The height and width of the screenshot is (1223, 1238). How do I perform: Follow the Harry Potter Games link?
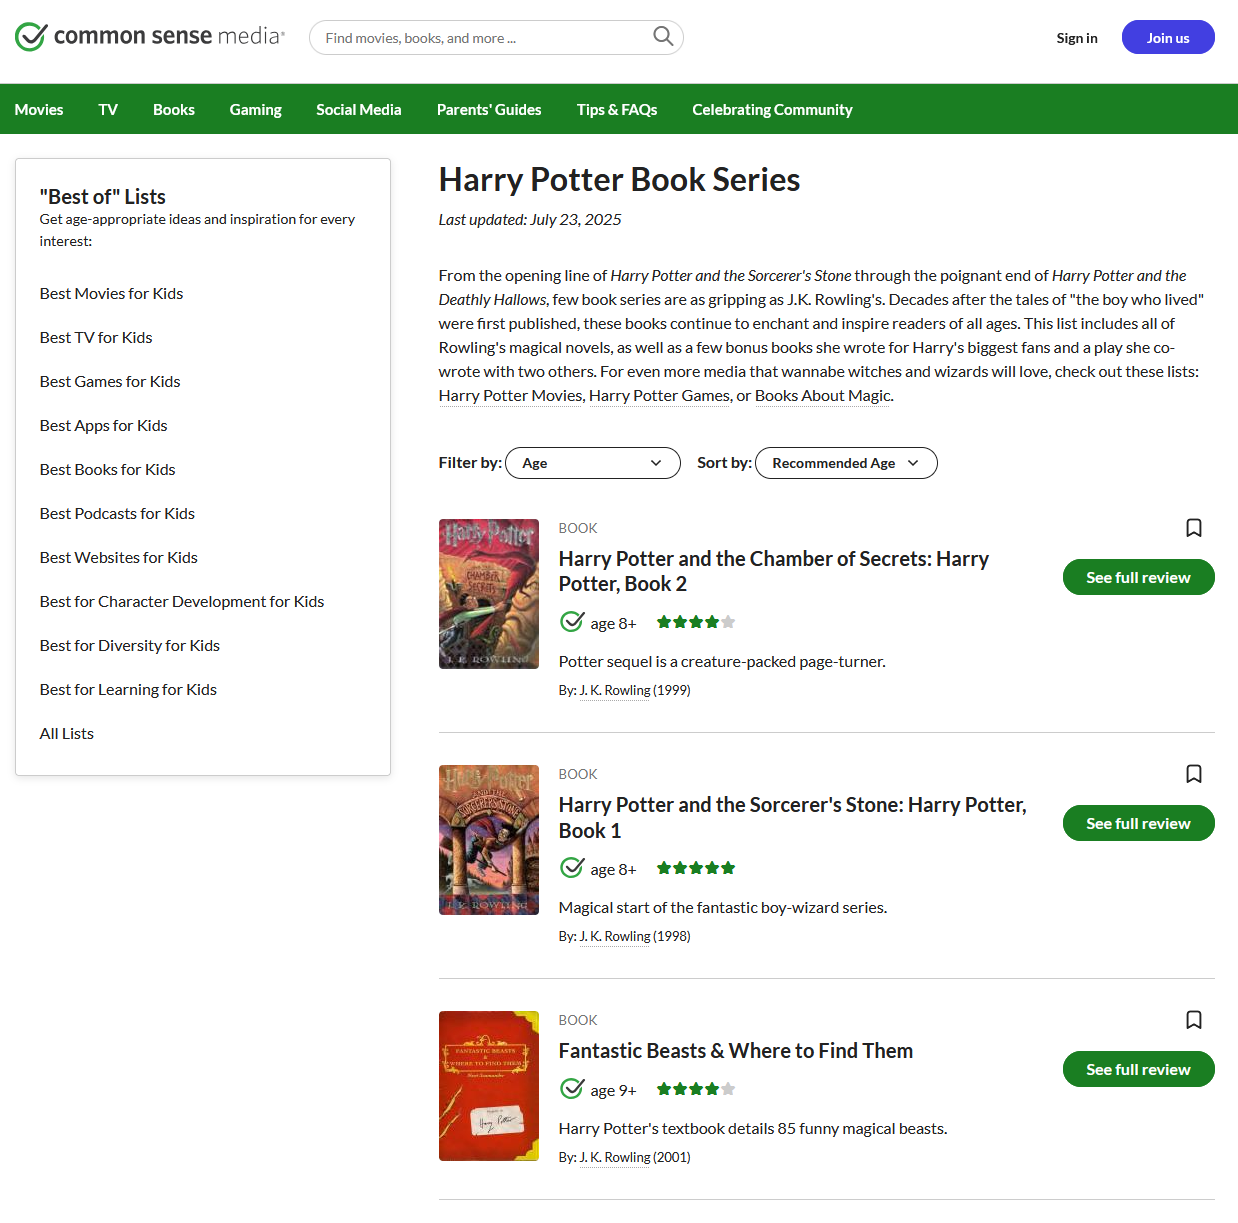pos(659,395)
